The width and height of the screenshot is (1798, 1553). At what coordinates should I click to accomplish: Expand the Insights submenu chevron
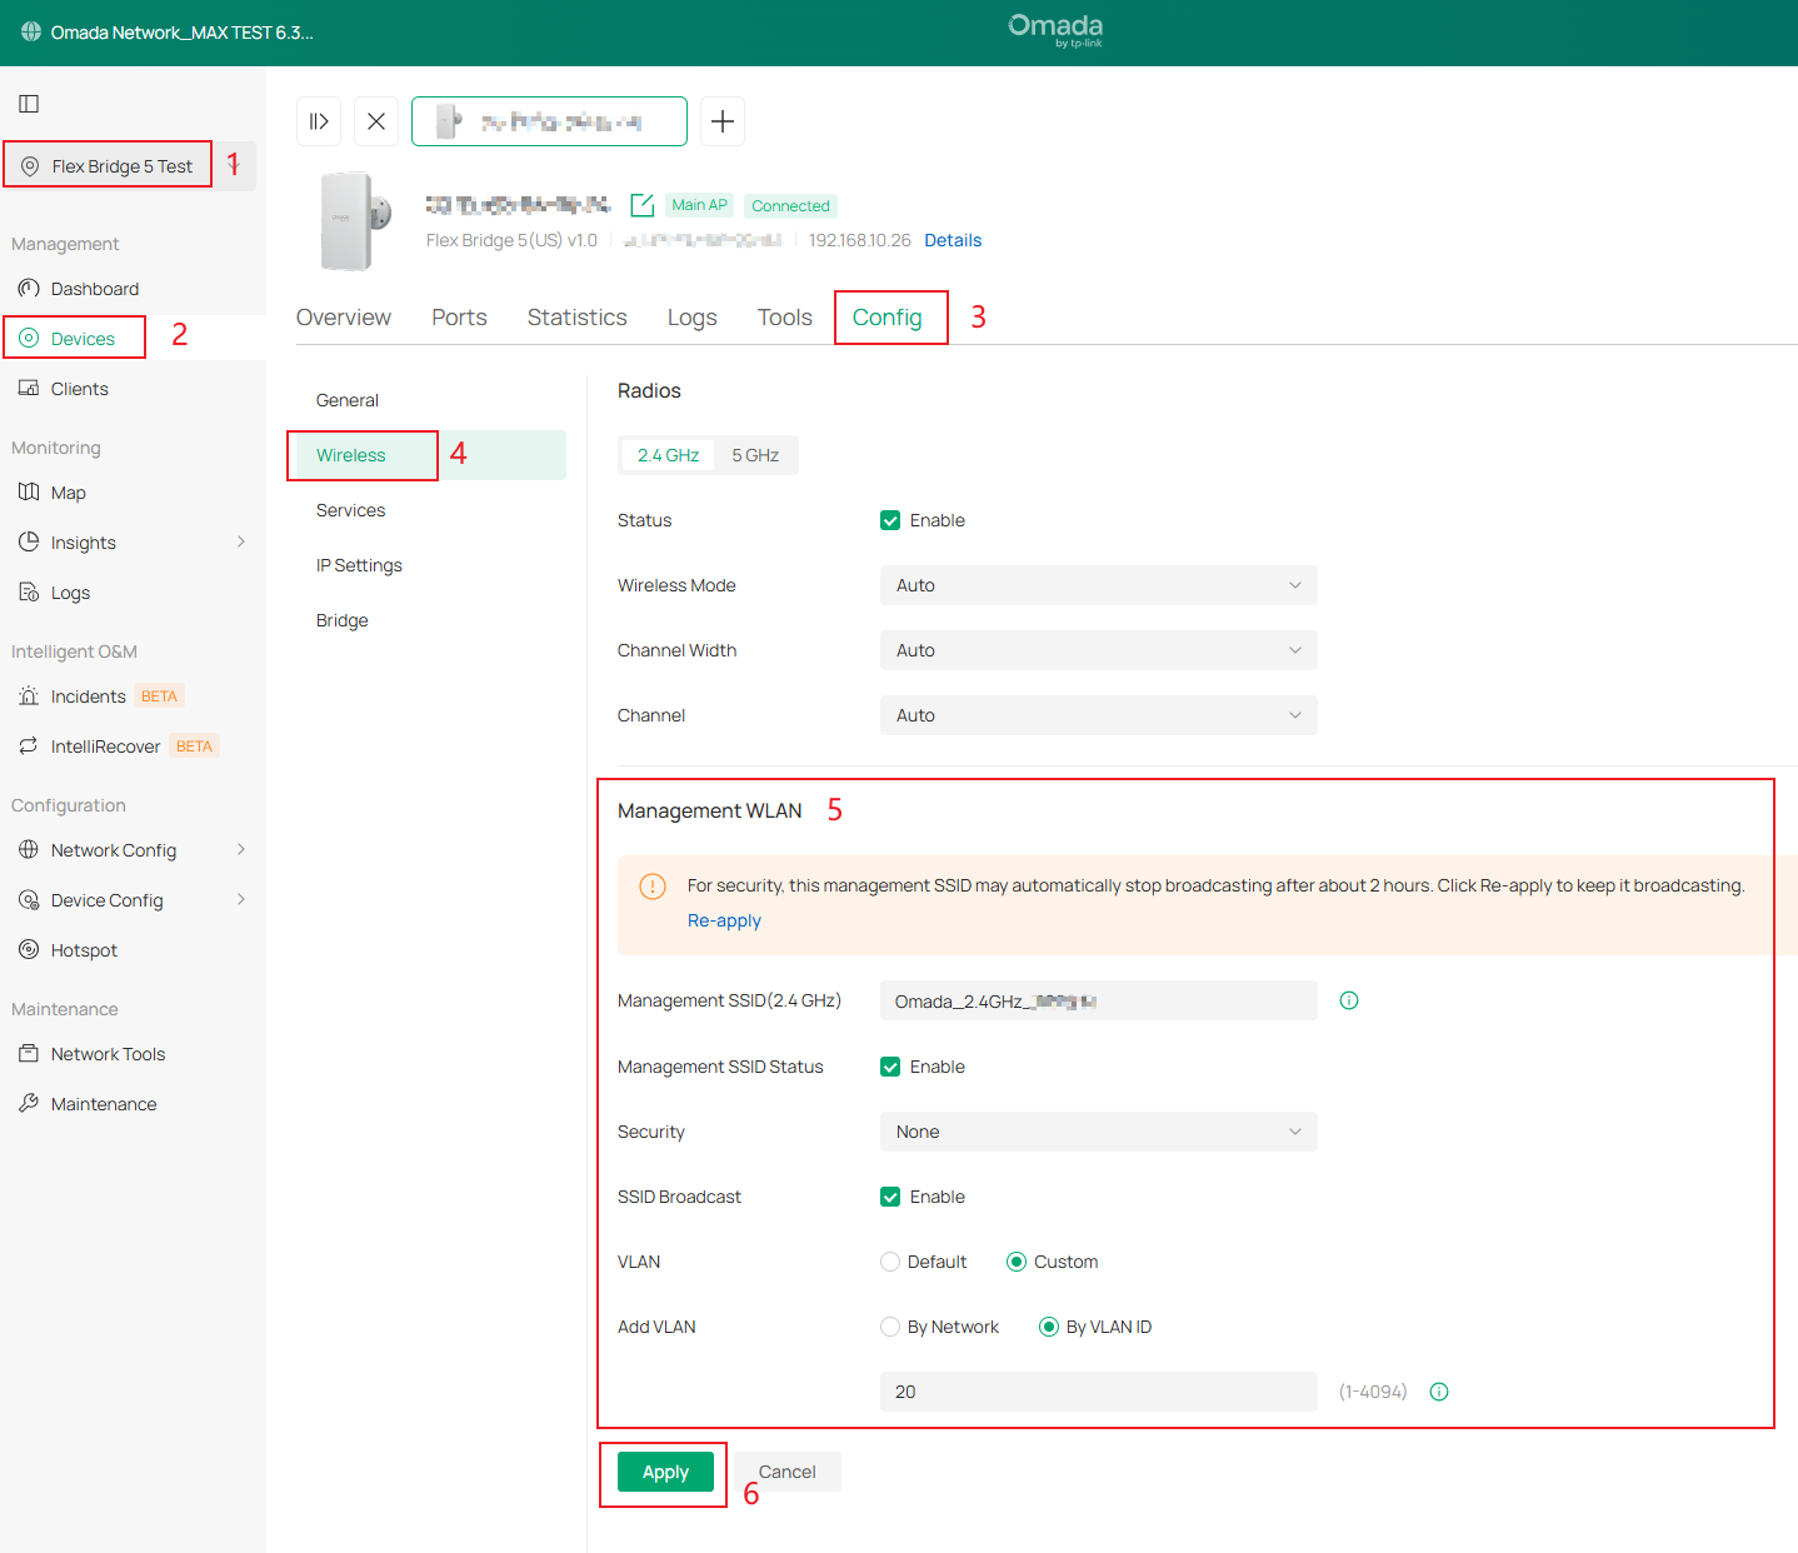[x=241, y=542]
